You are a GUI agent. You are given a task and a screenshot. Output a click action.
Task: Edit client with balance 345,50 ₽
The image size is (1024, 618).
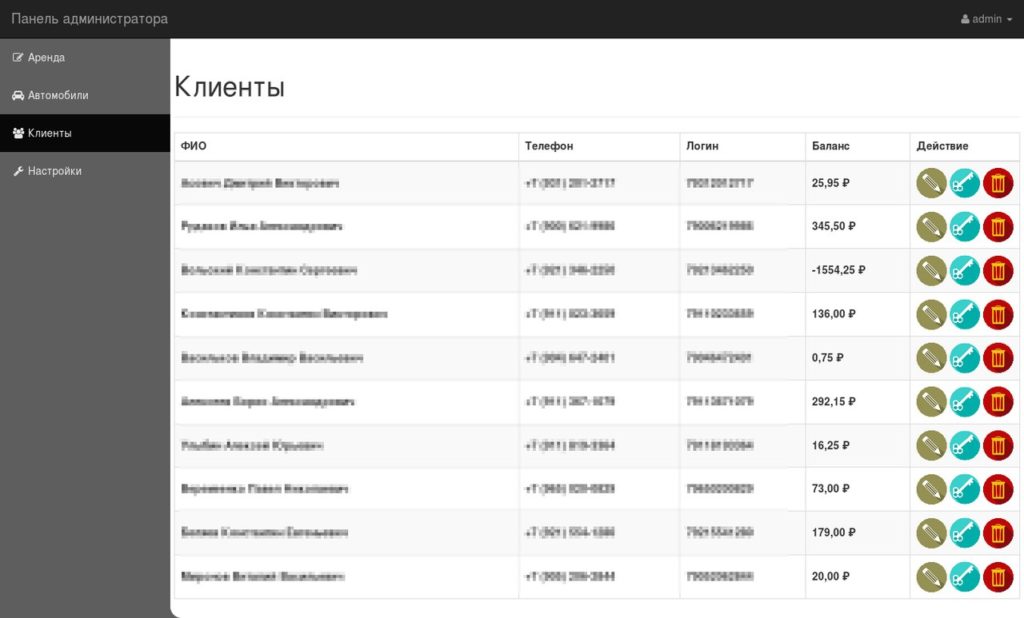tap(931, 227)
